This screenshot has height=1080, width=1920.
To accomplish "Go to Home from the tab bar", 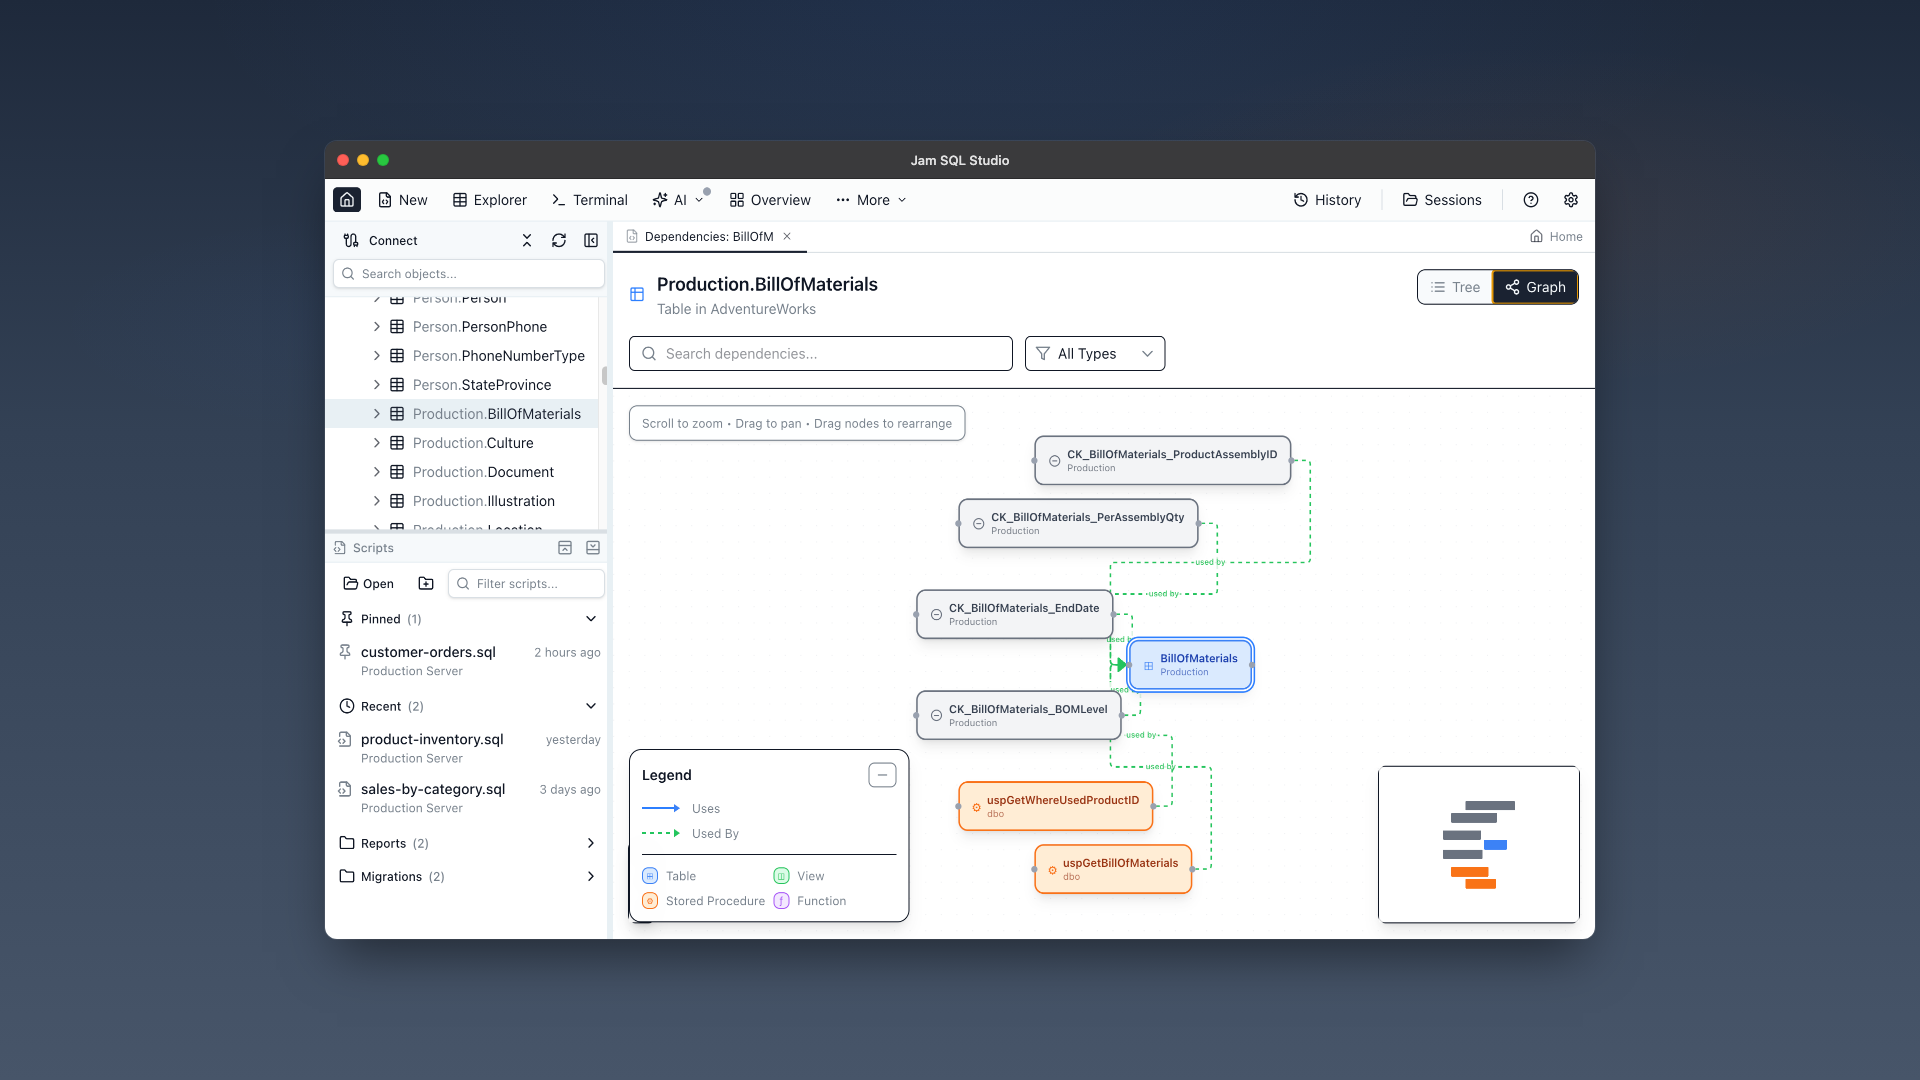I will 1556,236.
